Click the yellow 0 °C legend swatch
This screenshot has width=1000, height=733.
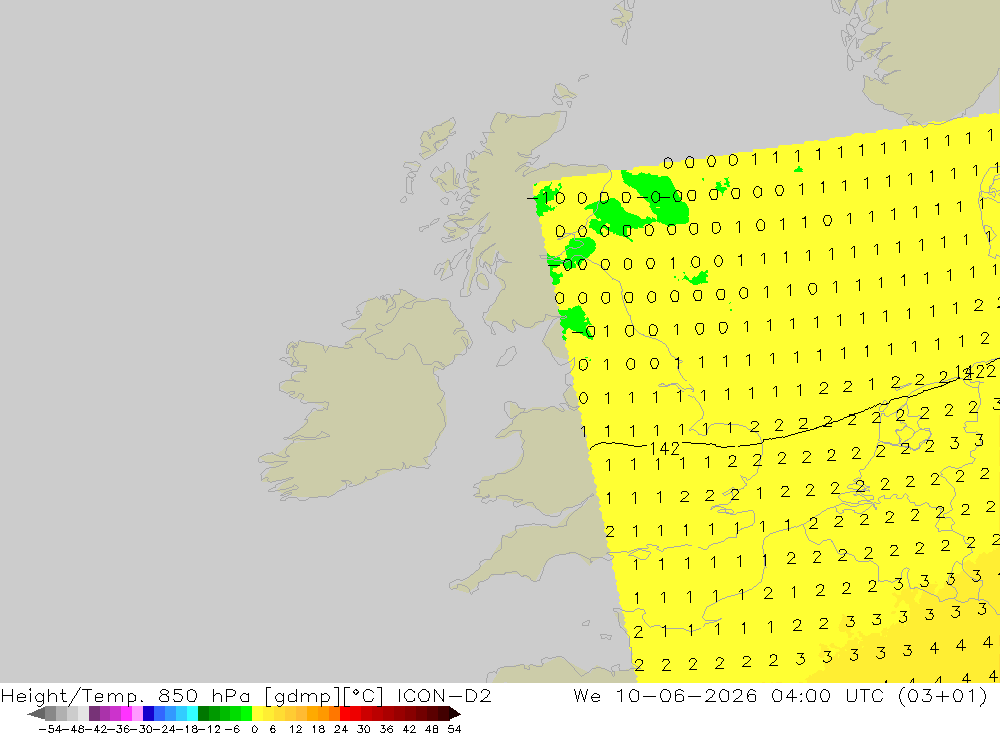258,713
